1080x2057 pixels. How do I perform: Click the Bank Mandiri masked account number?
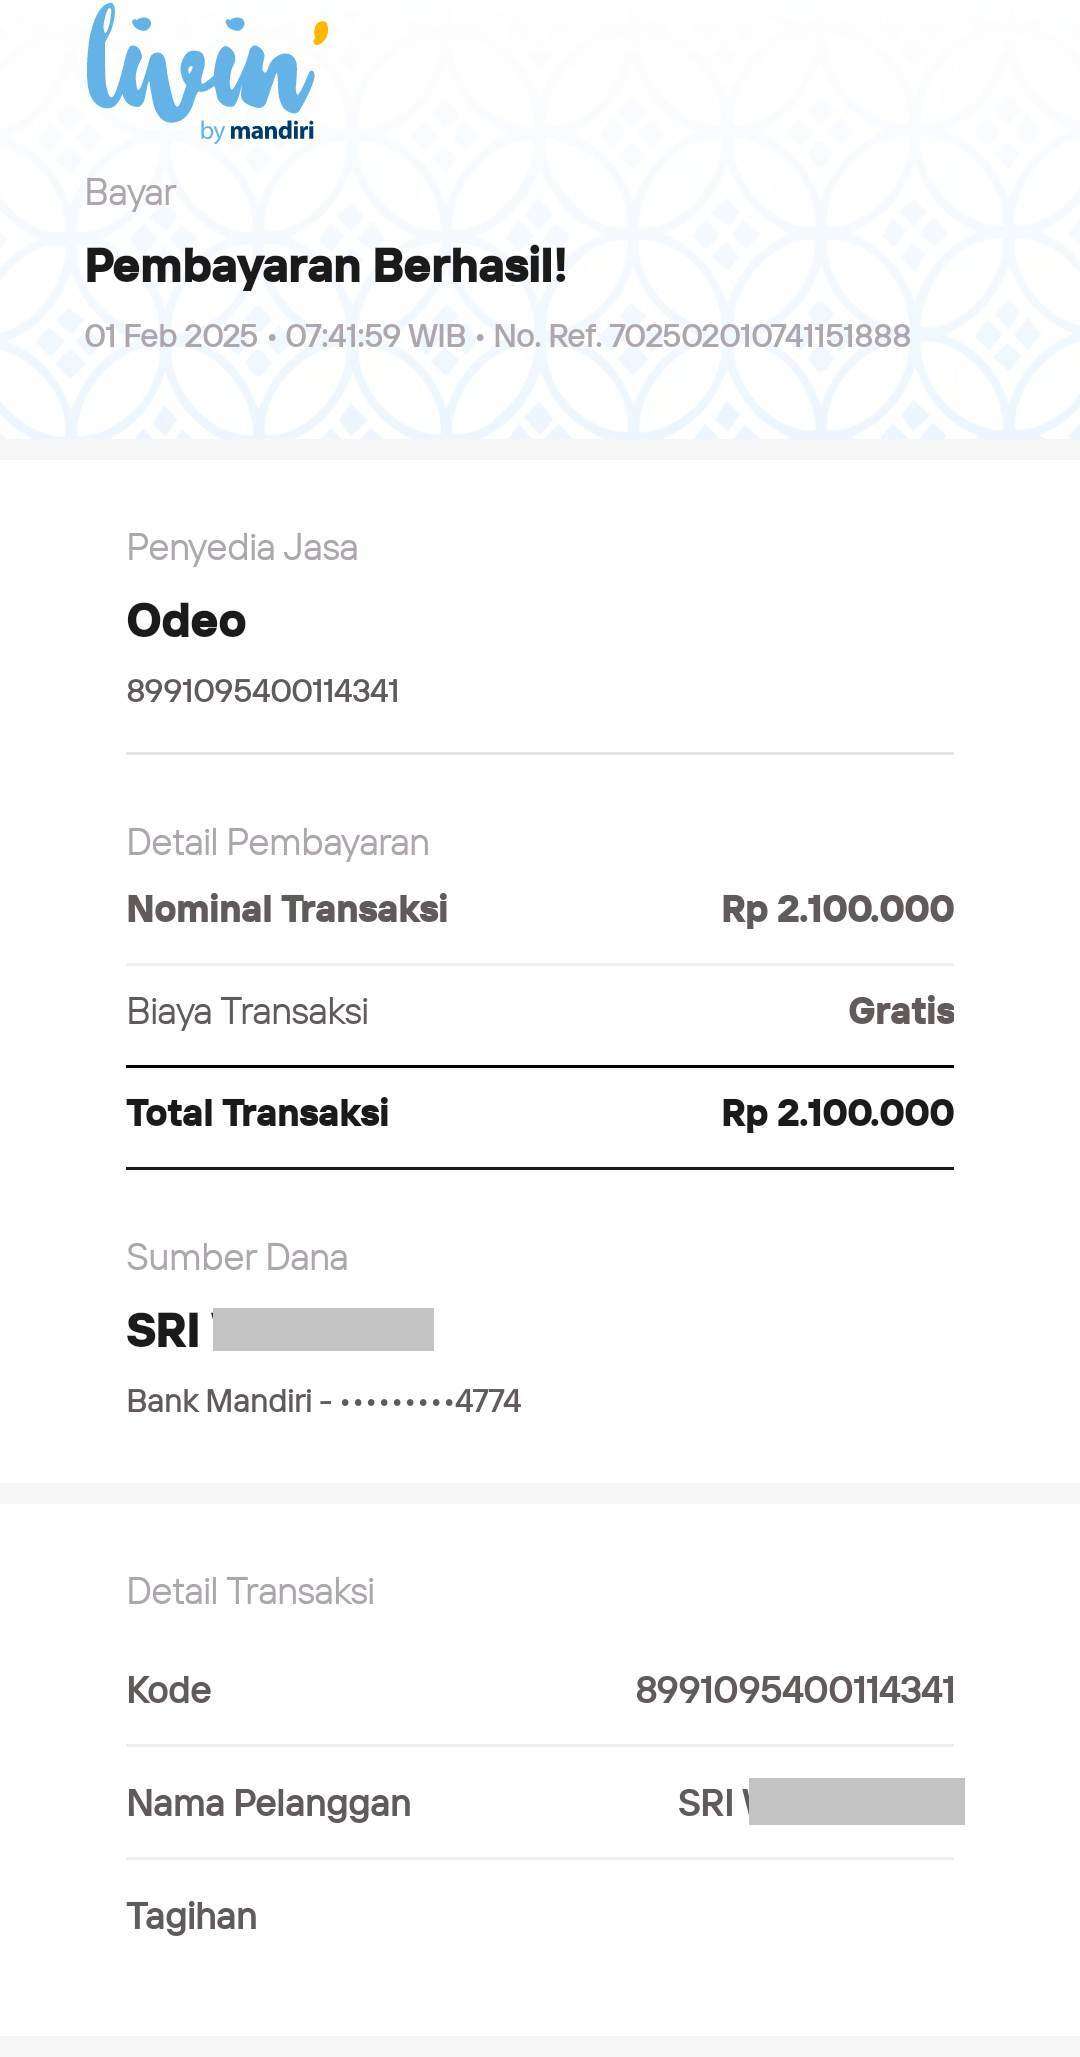[324, 1401]
